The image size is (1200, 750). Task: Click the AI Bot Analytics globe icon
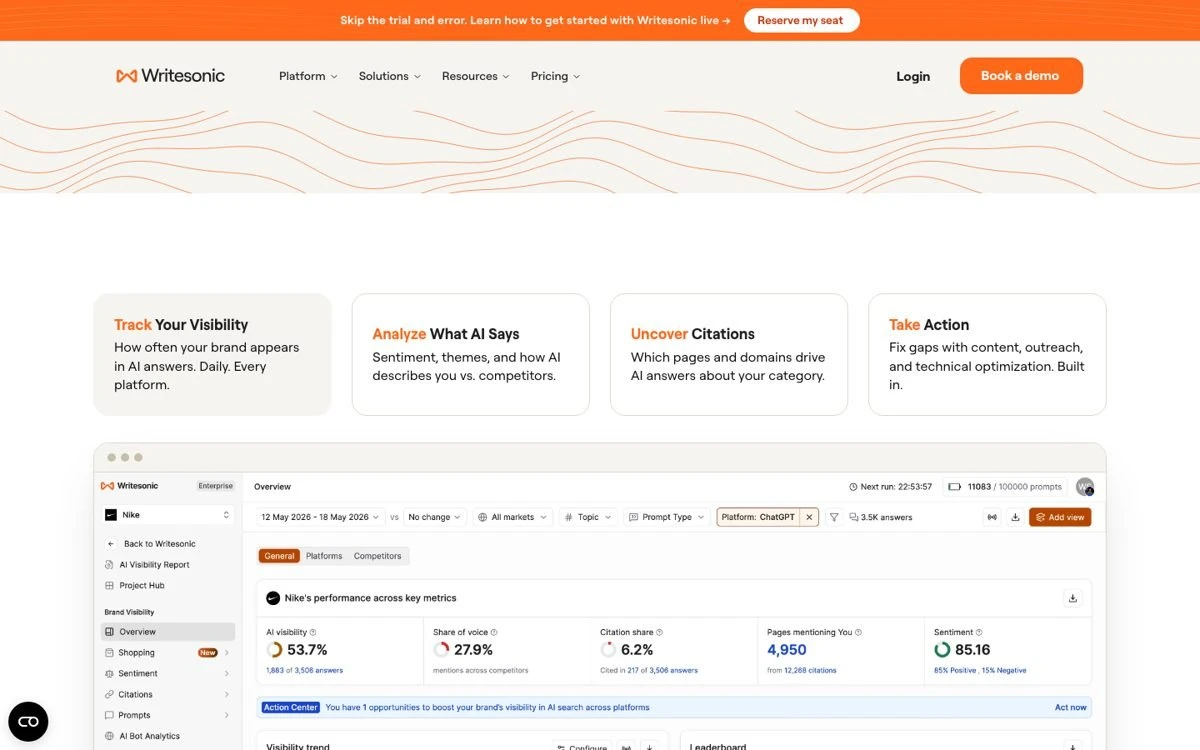pyautogui.click(x=110, y=736)
